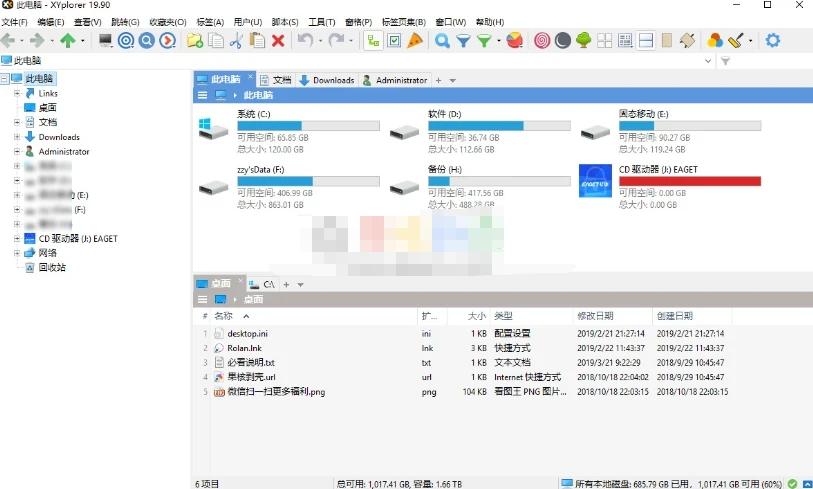Undo the last action via toolbar
The image size is (813, 489).
[305, 39]
